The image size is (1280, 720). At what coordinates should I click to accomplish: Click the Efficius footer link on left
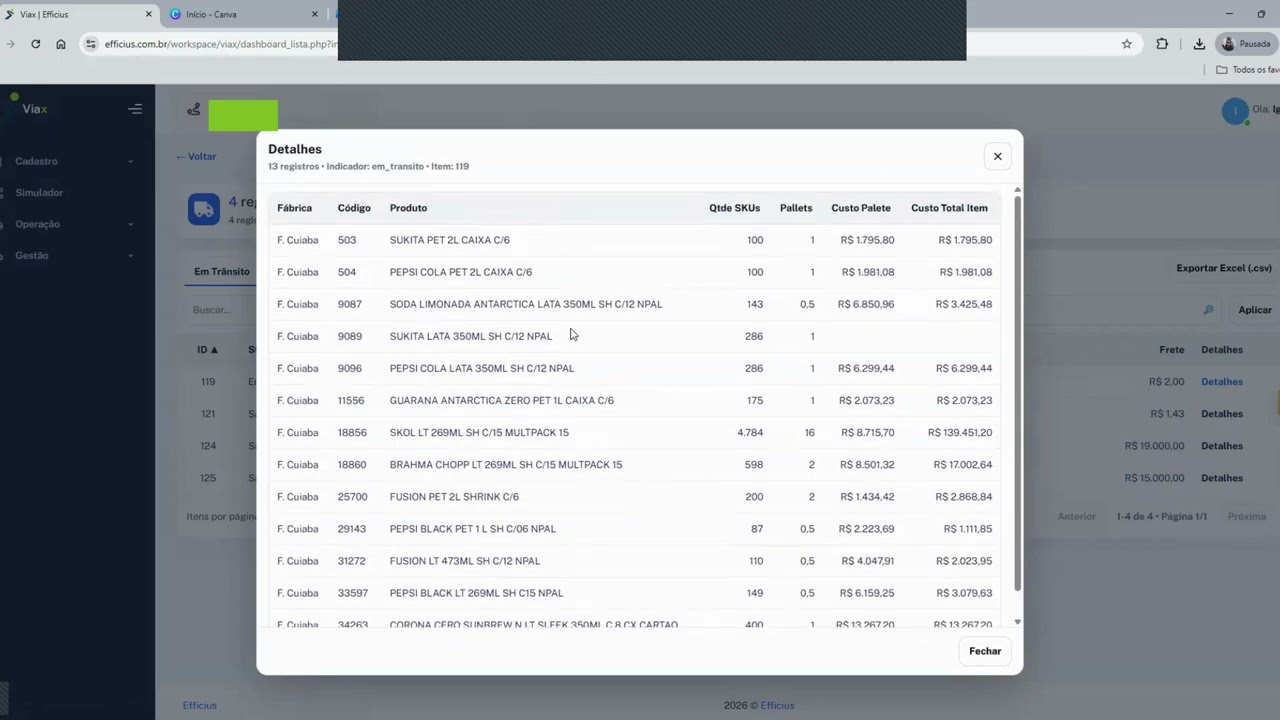(x=199, y=705)
